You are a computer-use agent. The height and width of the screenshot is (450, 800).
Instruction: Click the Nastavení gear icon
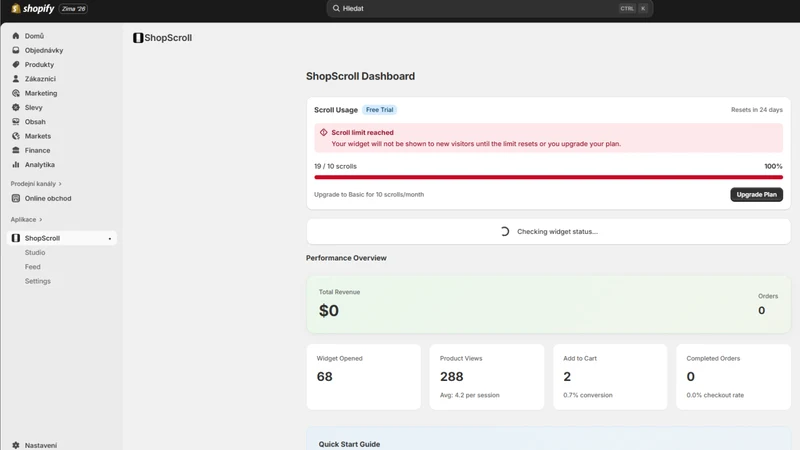(x=16, y=445)
